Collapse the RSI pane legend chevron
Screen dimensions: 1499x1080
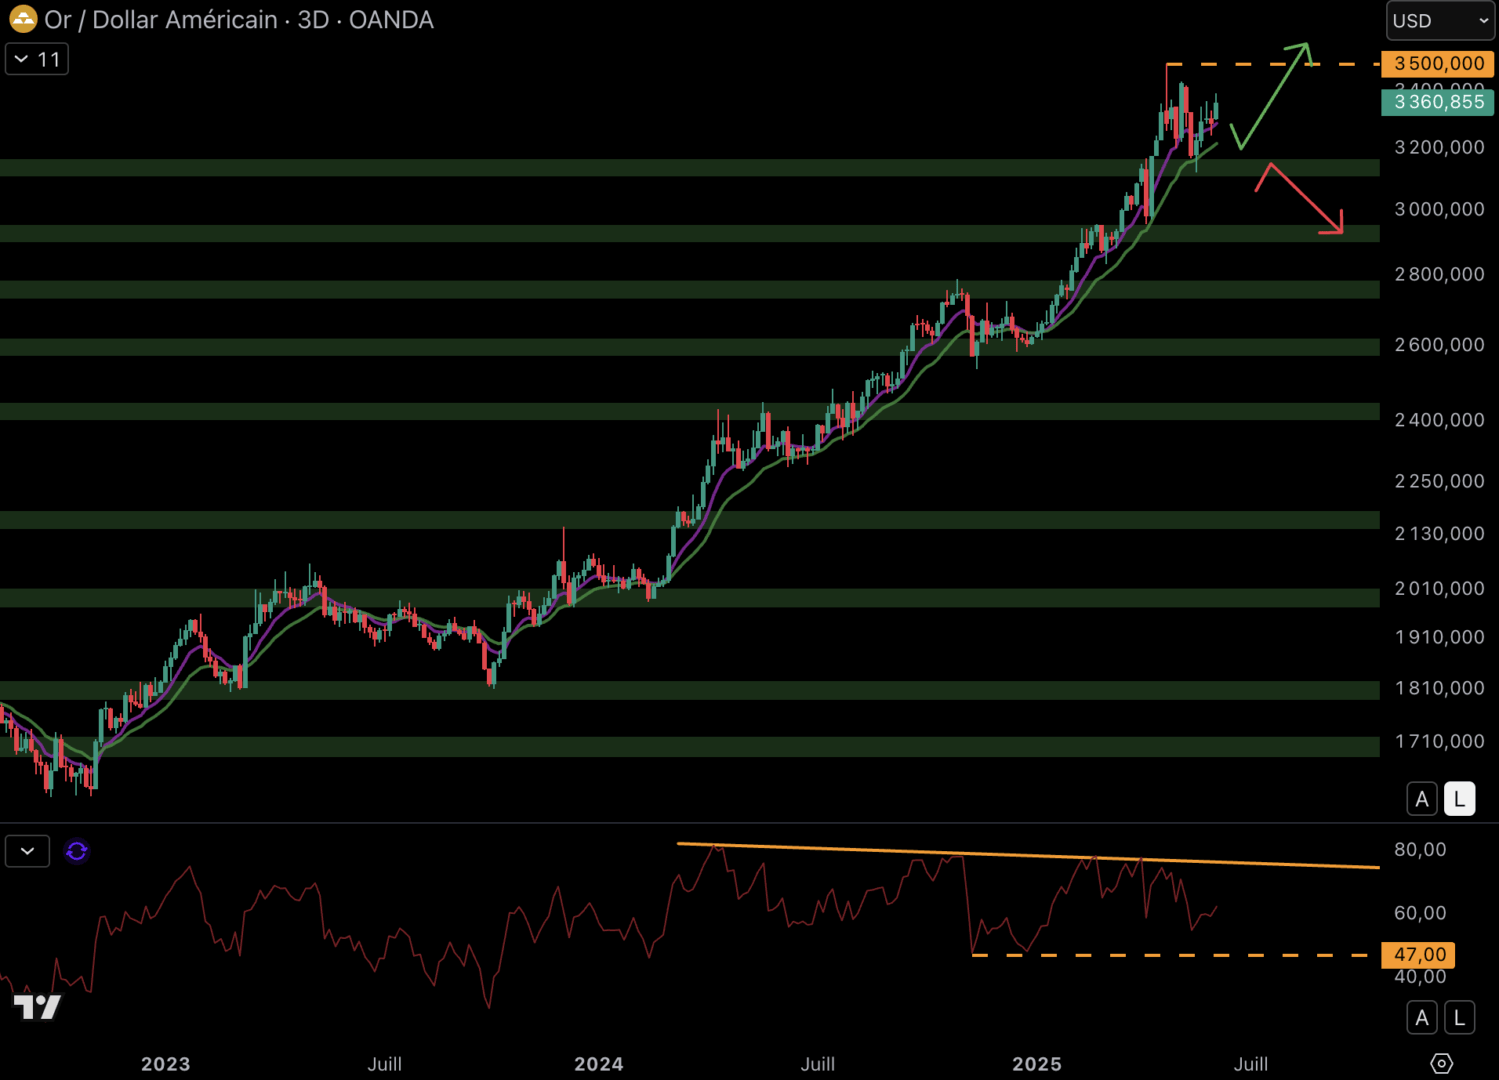tap(27, 851)
